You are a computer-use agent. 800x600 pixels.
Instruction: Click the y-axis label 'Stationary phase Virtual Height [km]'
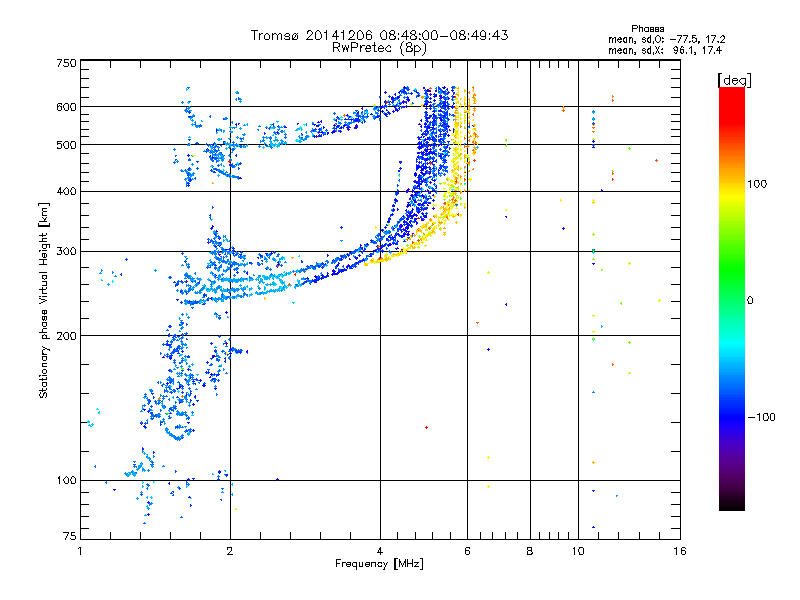(x=44, y=301)
